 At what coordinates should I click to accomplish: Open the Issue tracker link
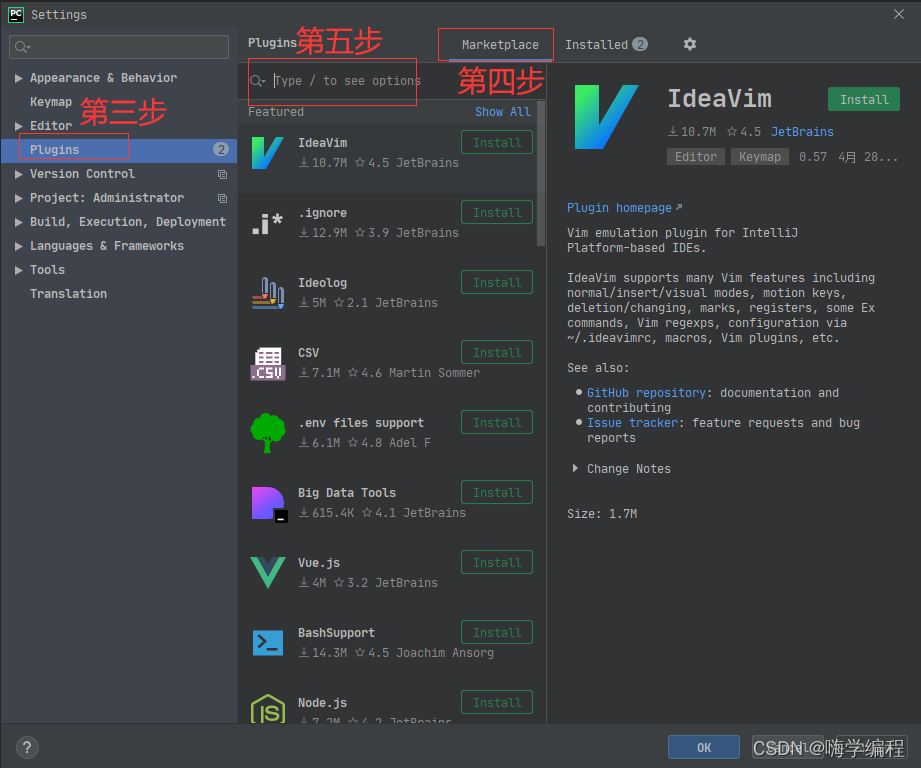[632, 423]
